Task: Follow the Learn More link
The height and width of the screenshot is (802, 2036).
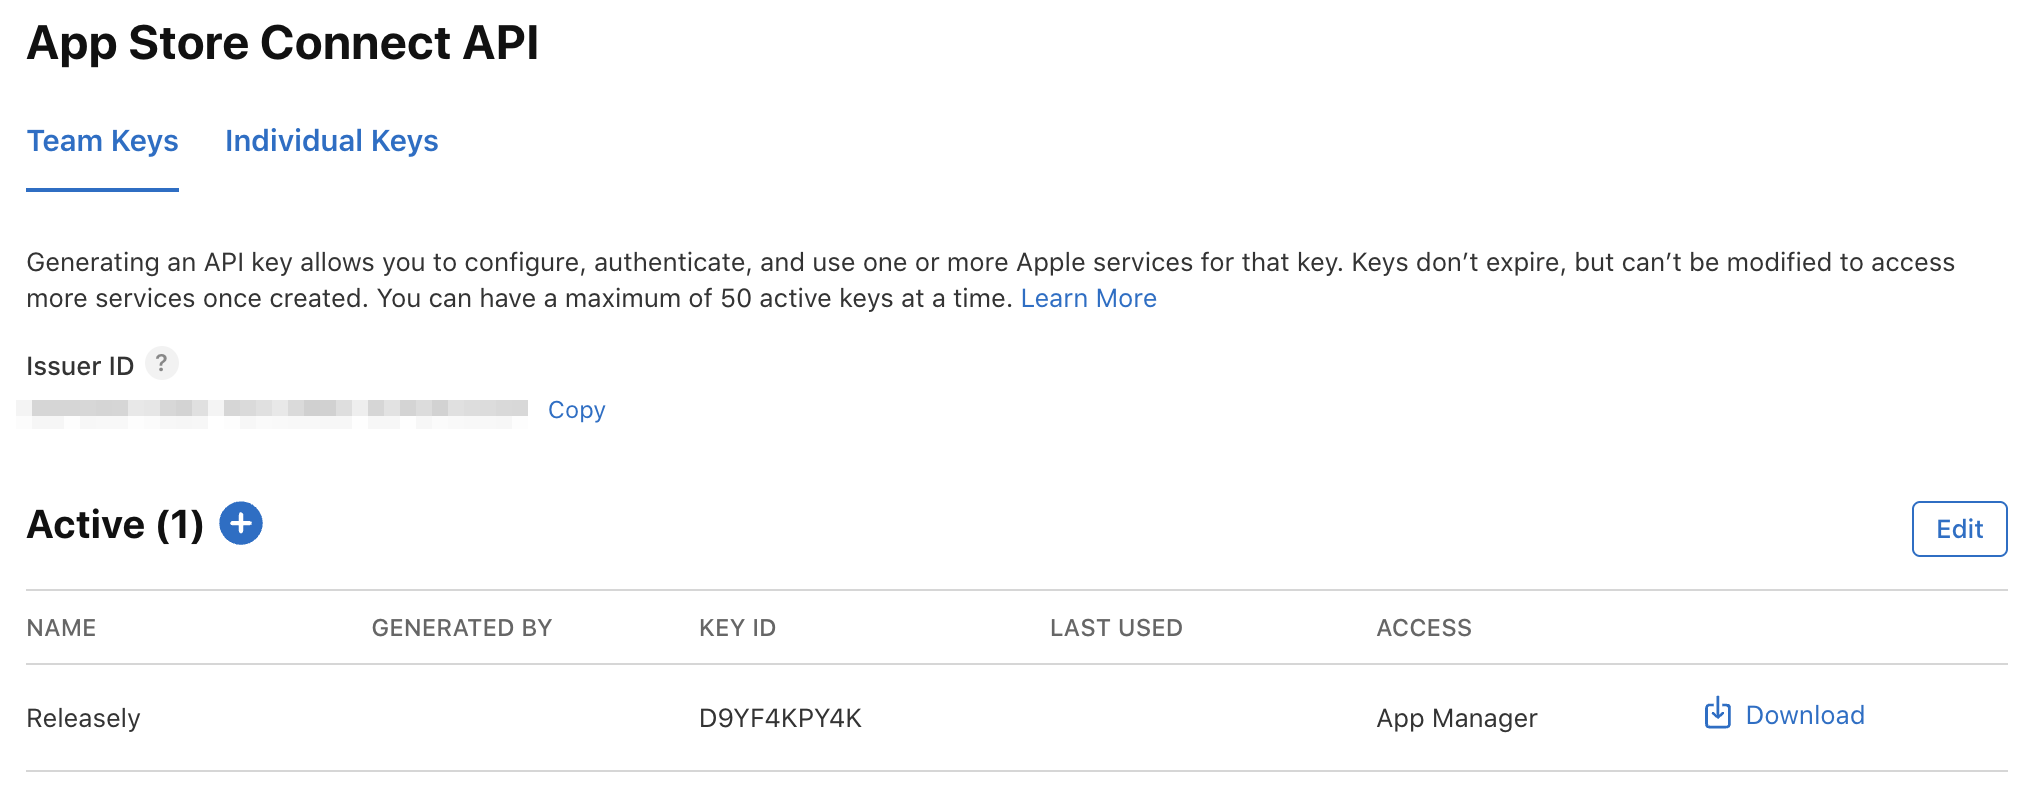Action: click(x=1088, y=298)
